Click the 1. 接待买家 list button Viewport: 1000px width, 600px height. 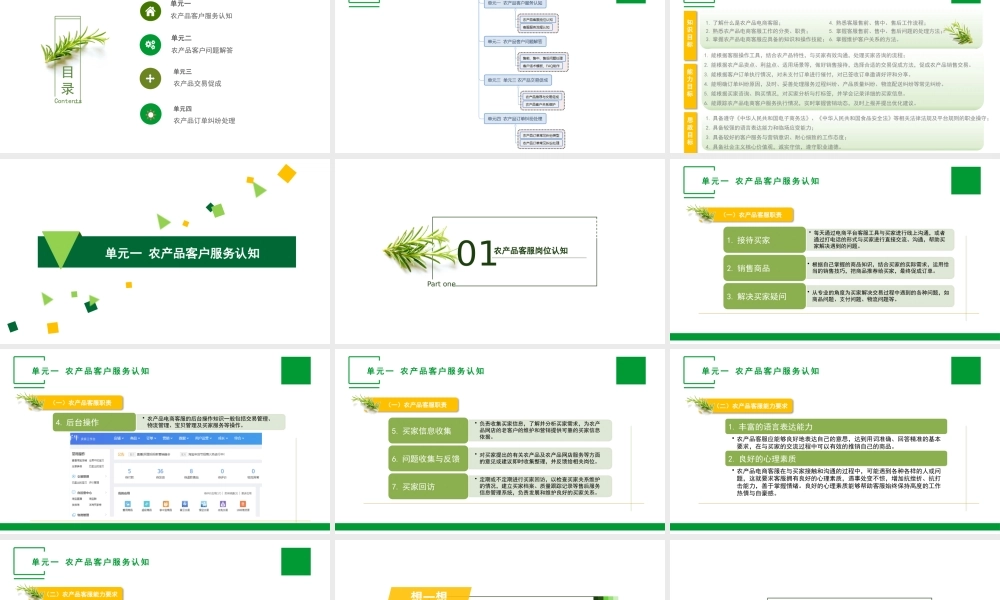click(x=764, y=240)
